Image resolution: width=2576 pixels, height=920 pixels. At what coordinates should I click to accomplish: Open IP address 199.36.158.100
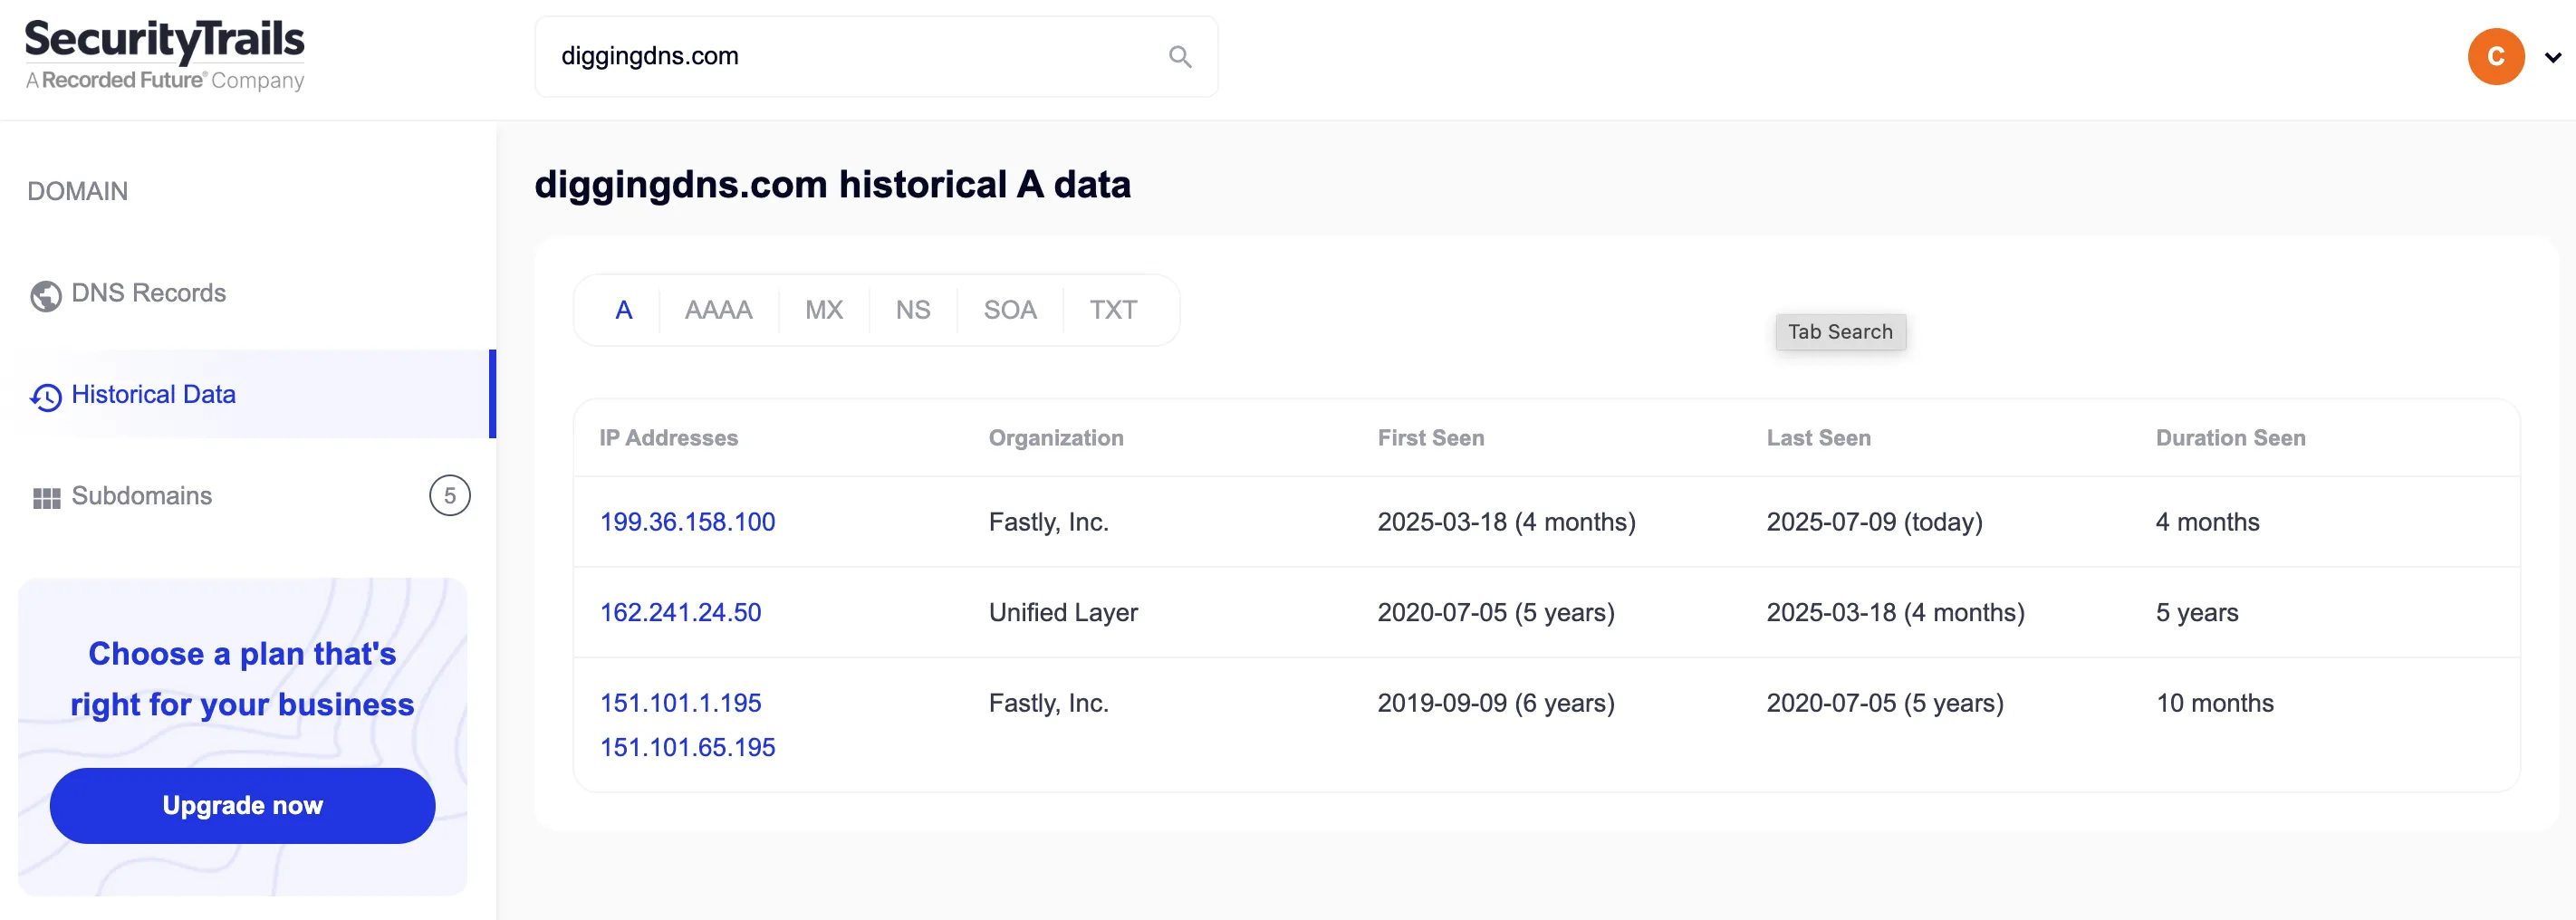click(687, 522)
